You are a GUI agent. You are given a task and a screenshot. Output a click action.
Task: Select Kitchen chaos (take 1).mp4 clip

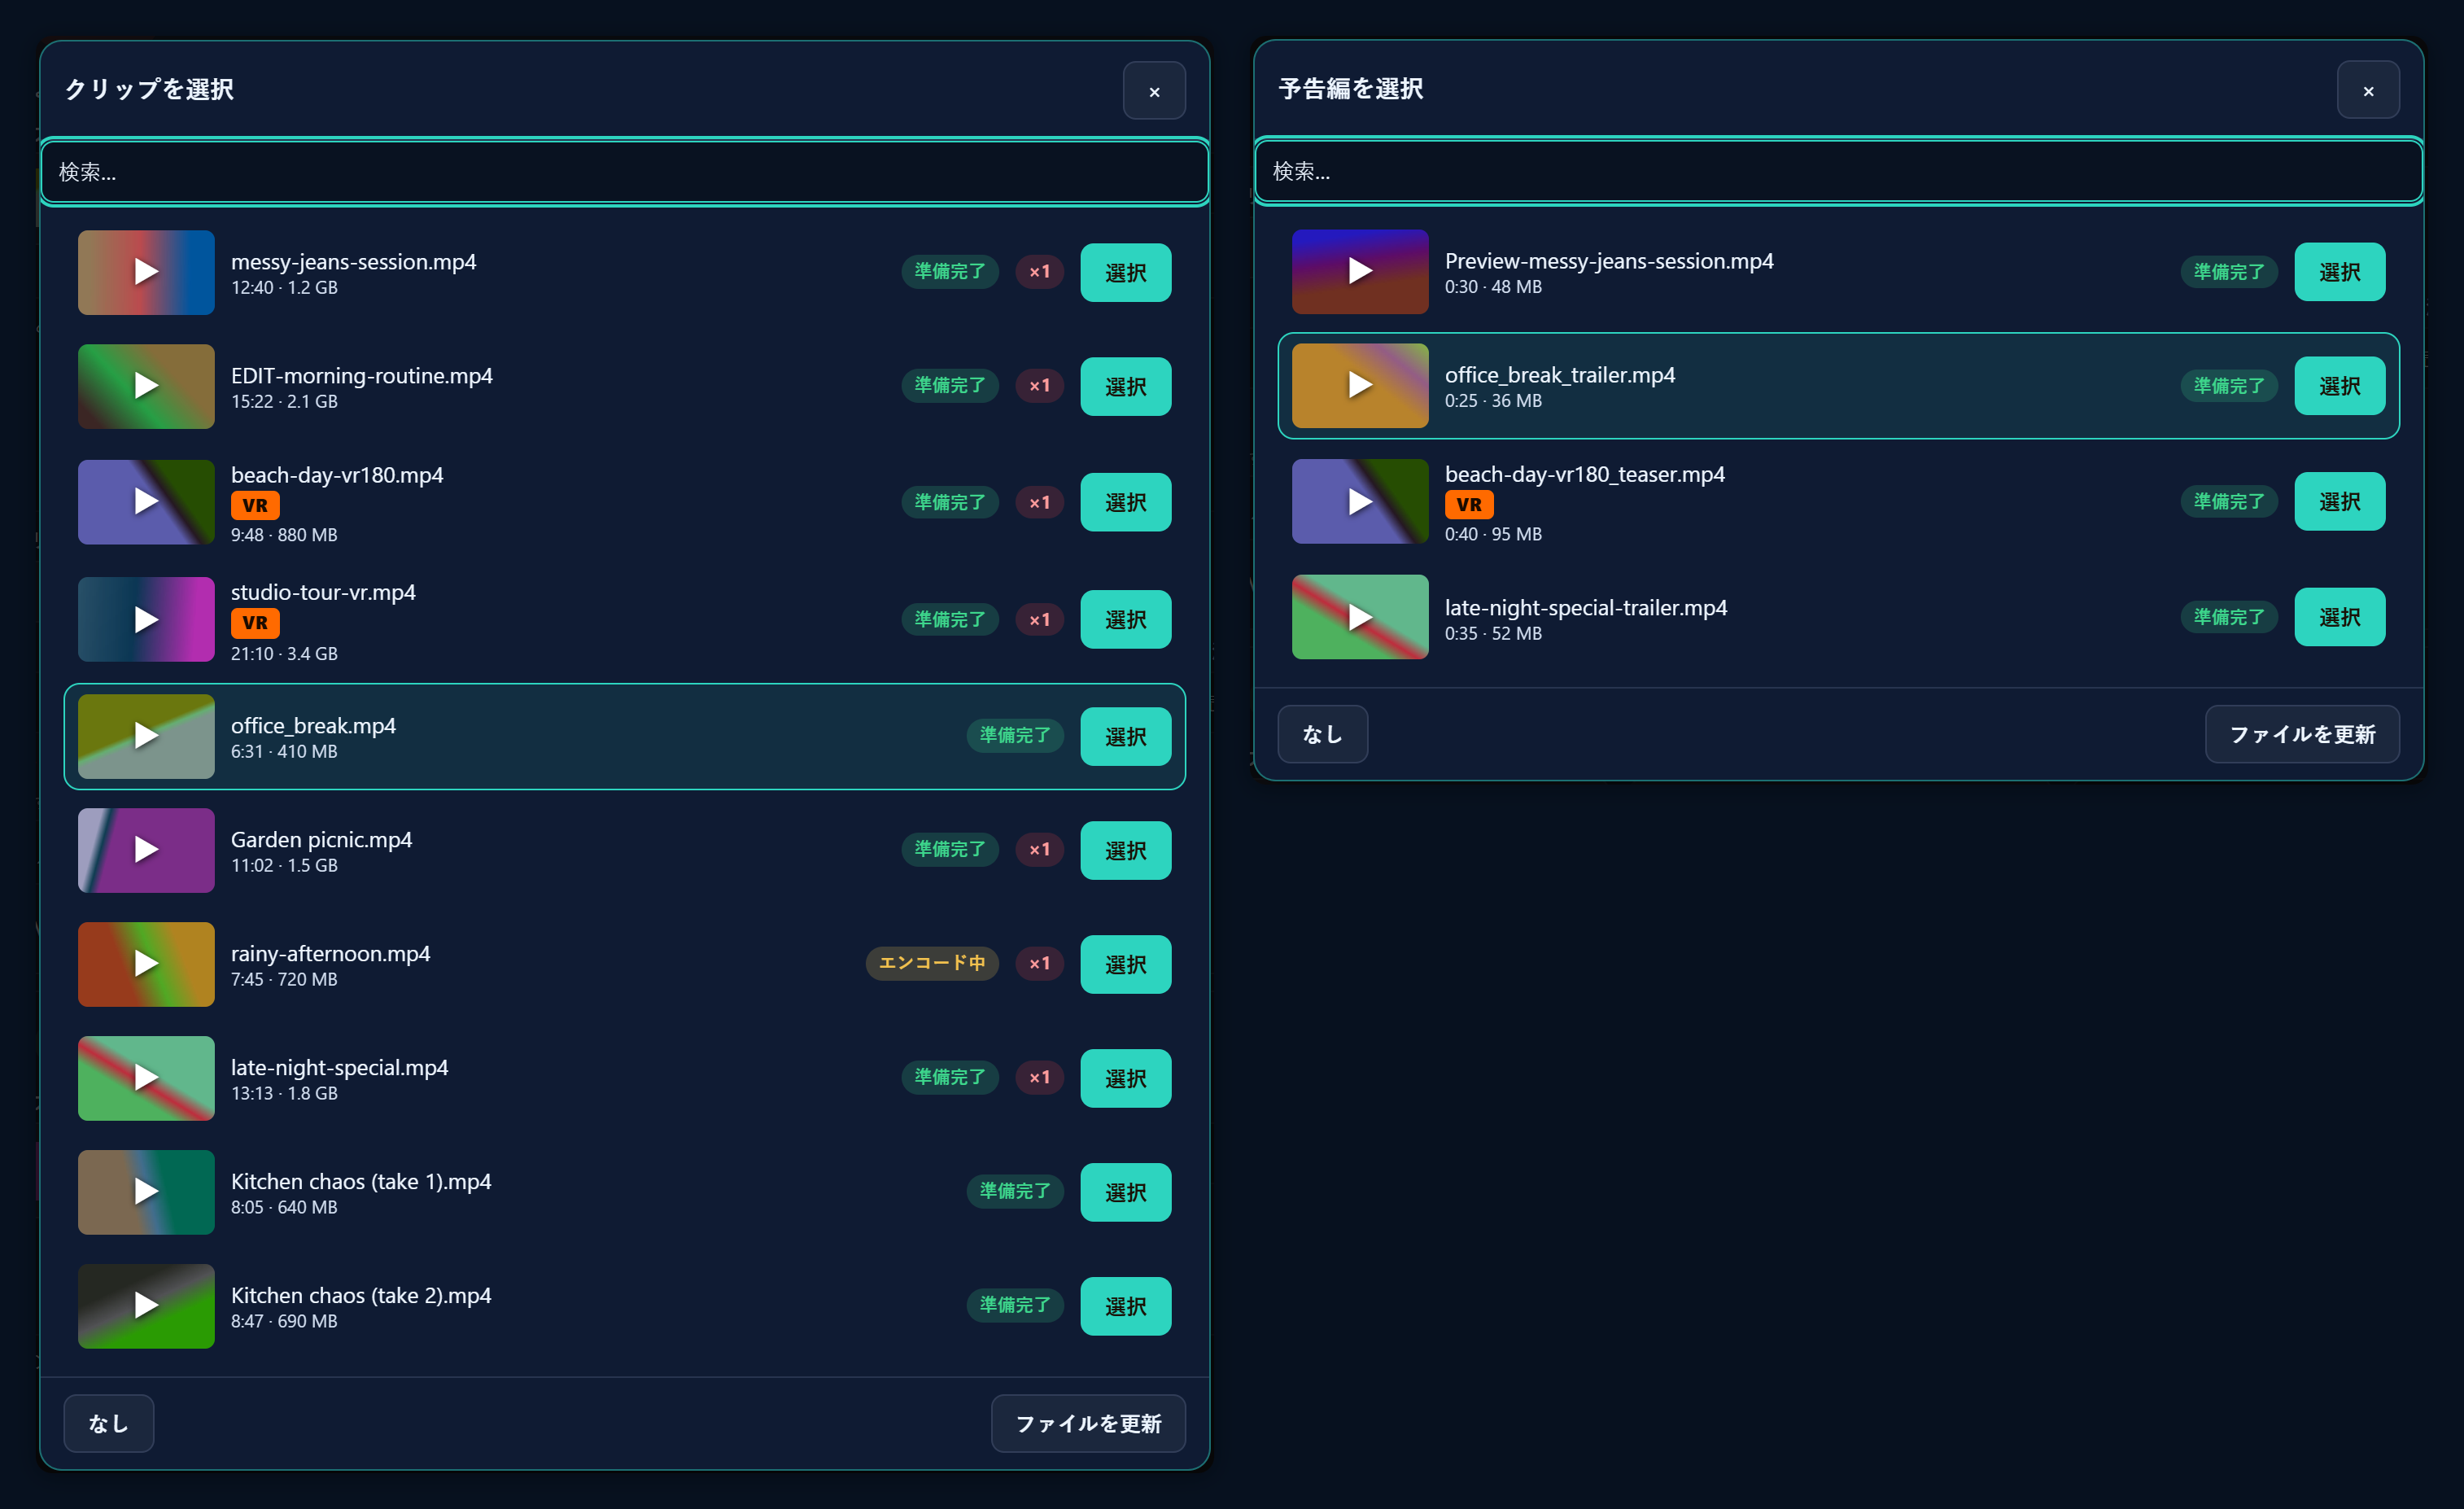[1125, 1192]
